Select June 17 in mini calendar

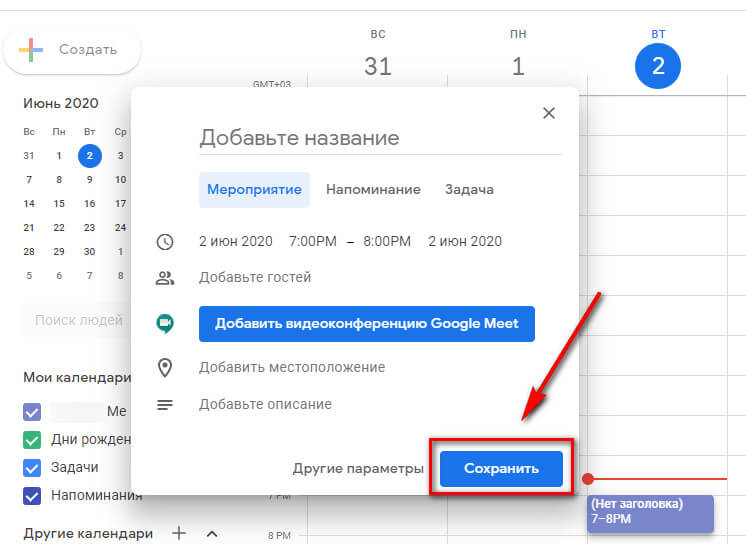[120, 204]
